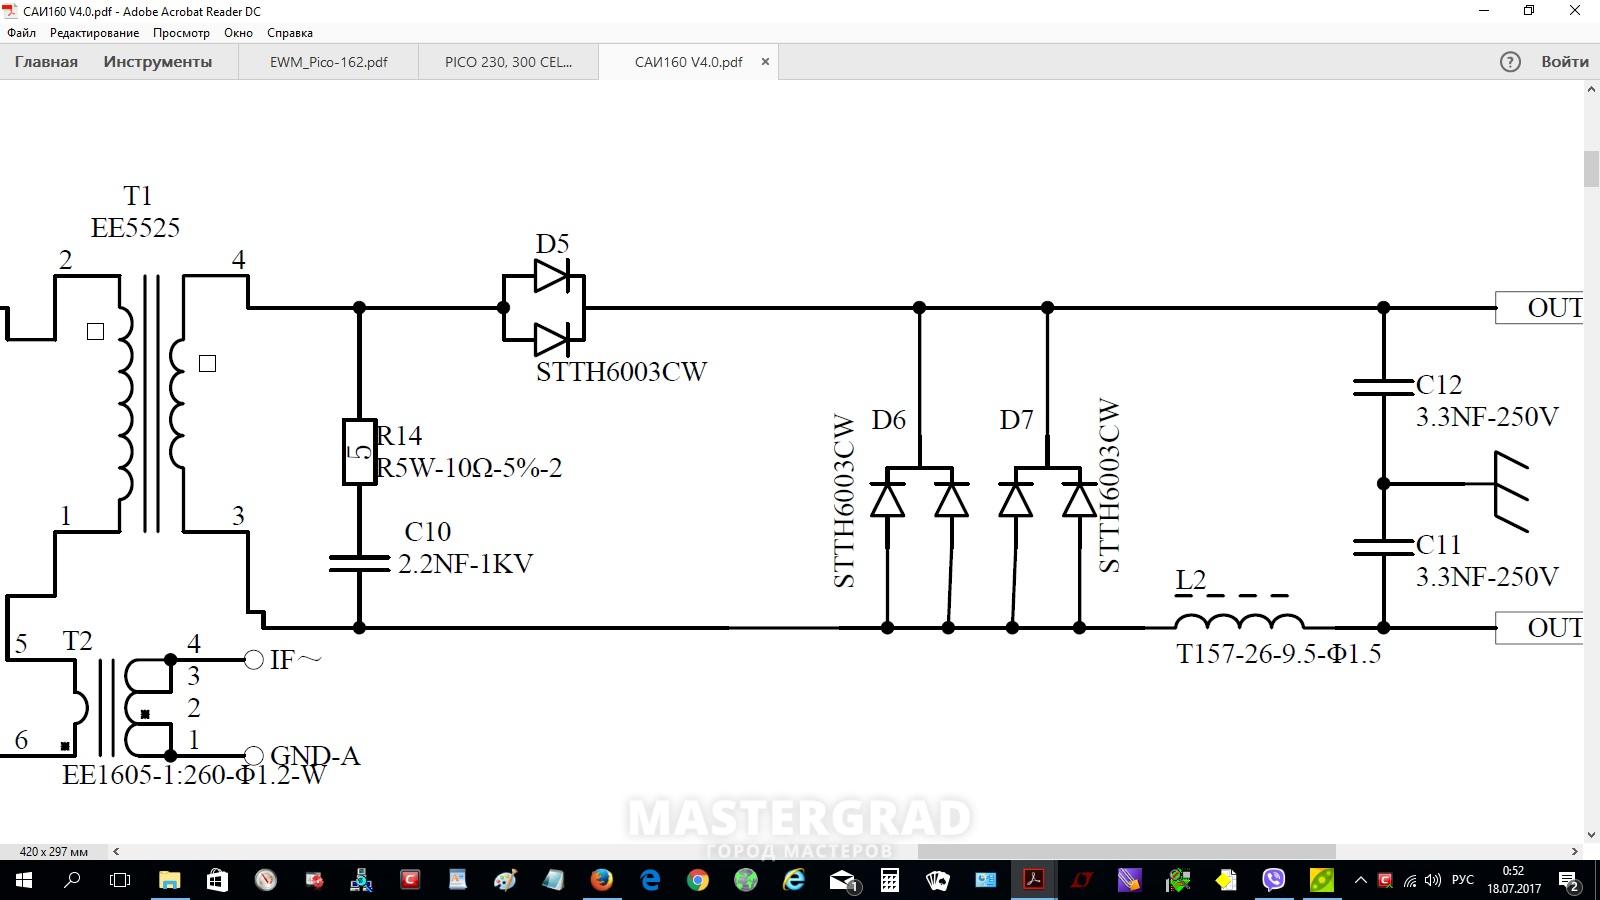Viewport: 1600px width, 900px height.
Task: Close the САИ160 V4.0.pdf tab
Action: pos(765,62)
